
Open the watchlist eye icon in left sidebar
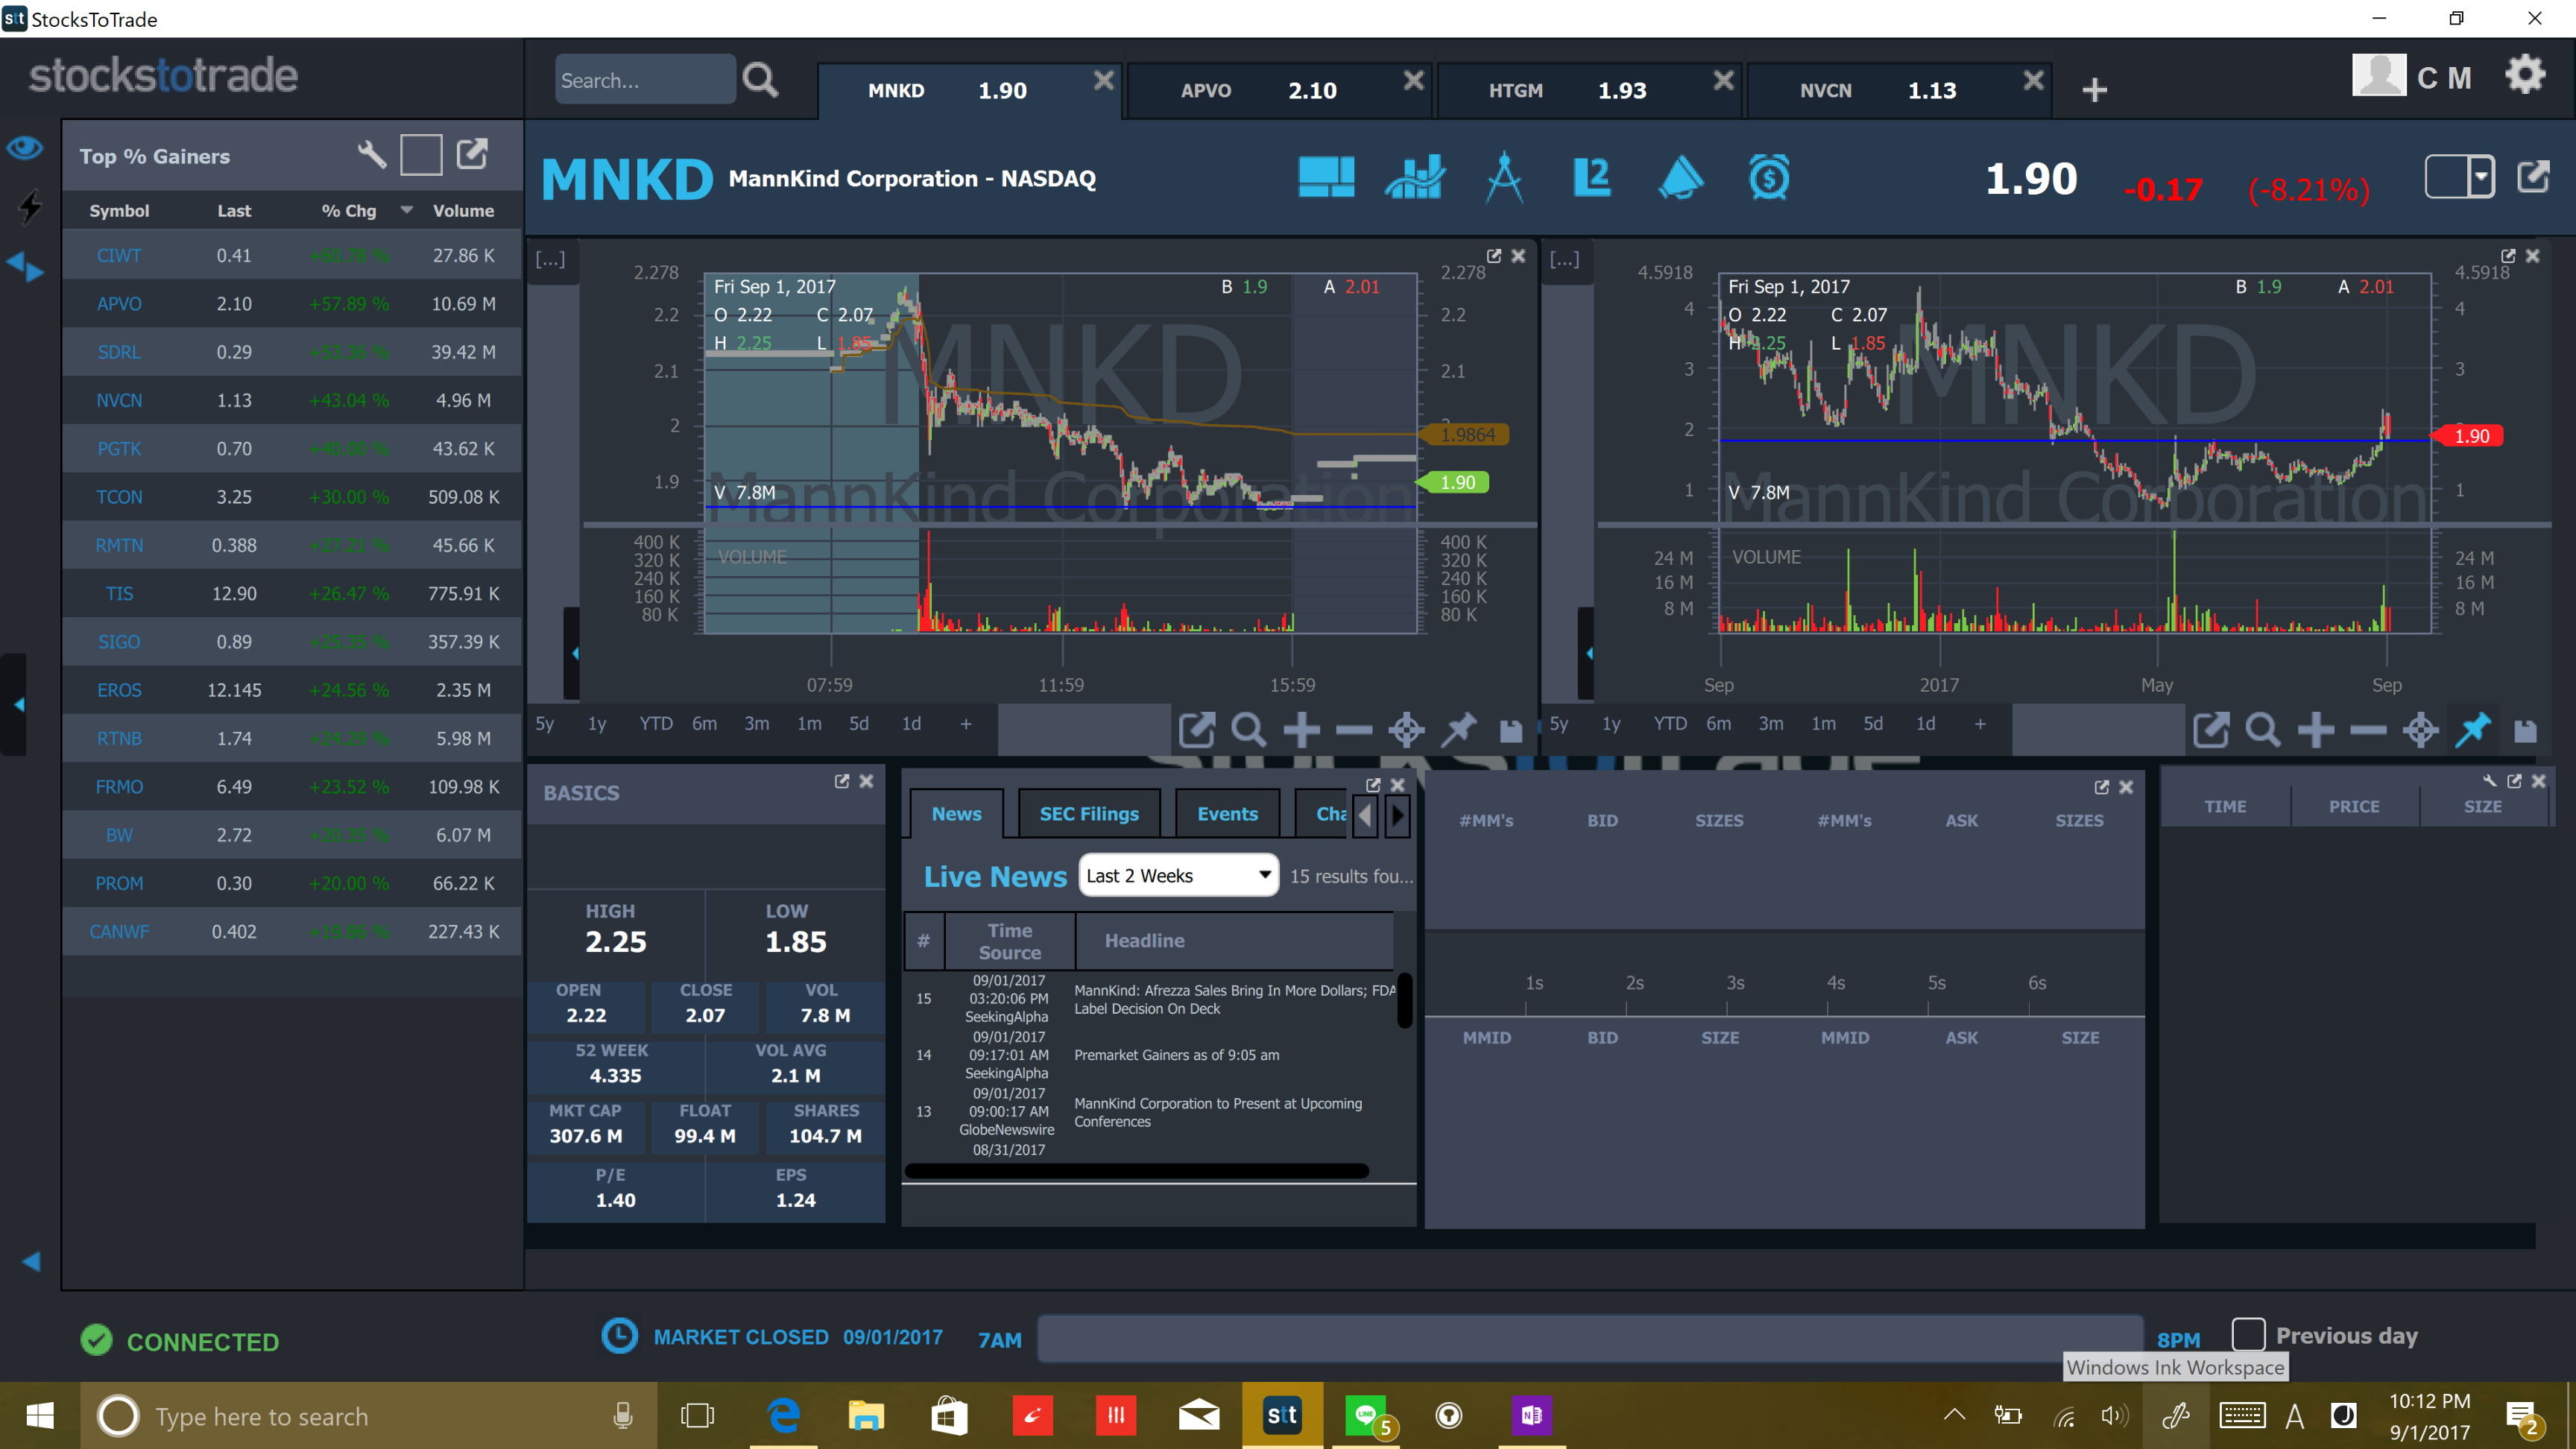point(25,147)
